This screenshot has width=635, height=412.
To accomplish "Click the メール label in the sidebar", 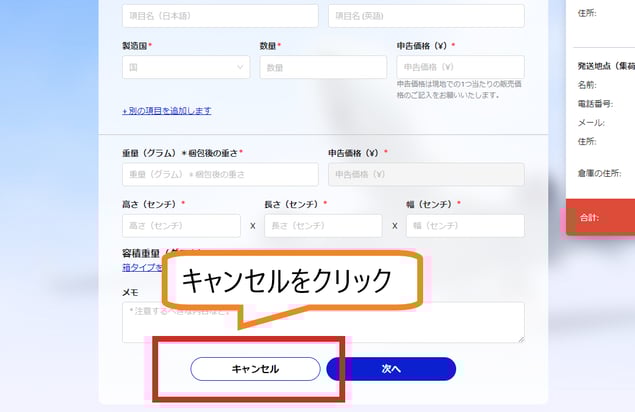I will (591, 123).
